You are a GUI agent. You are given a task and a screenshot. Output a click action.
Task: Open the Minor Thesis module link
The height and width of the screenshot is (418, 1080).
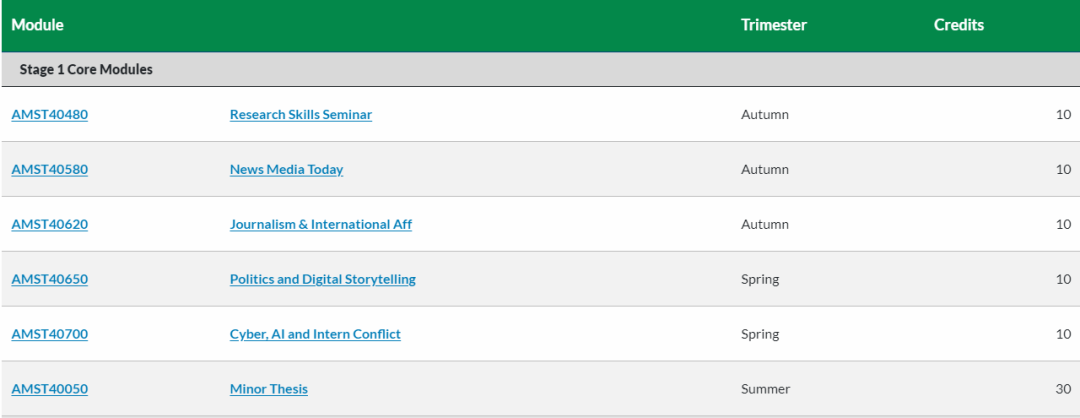(x=269, y=389)
